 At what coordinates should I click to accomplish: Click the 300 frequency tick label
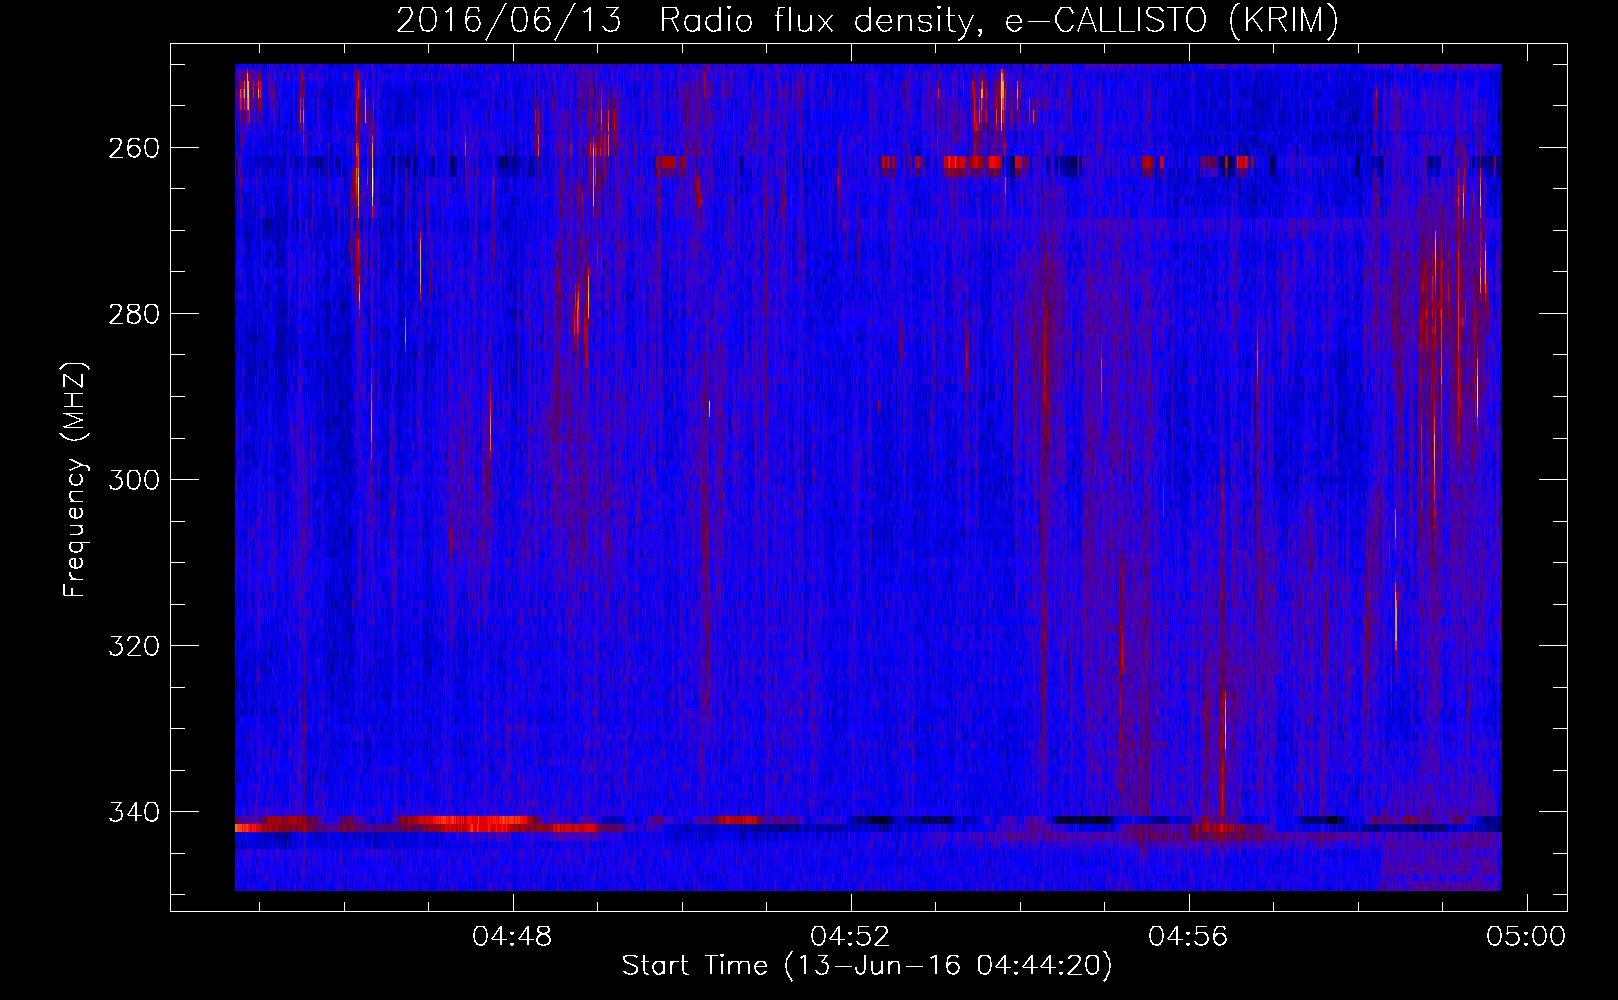click(x=132, y=480)
